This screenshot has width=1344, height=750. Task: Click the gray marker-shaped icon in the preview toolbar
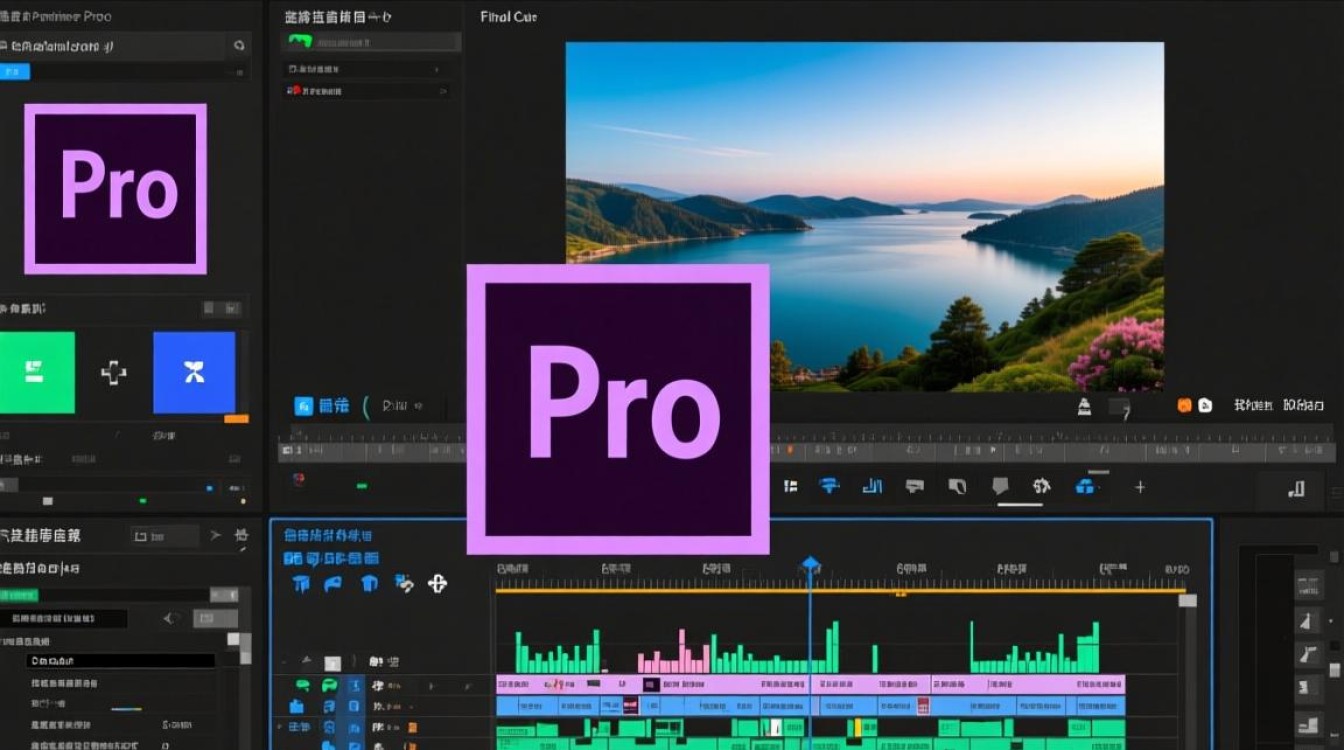pyautogui.click(x=1000, y=487)
